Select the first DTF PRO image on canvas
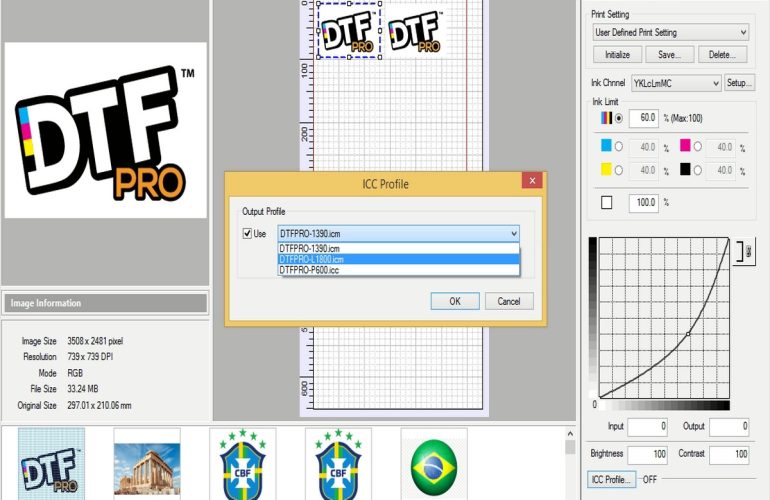Viewport: 770px width, 500px height. (349, 30)
